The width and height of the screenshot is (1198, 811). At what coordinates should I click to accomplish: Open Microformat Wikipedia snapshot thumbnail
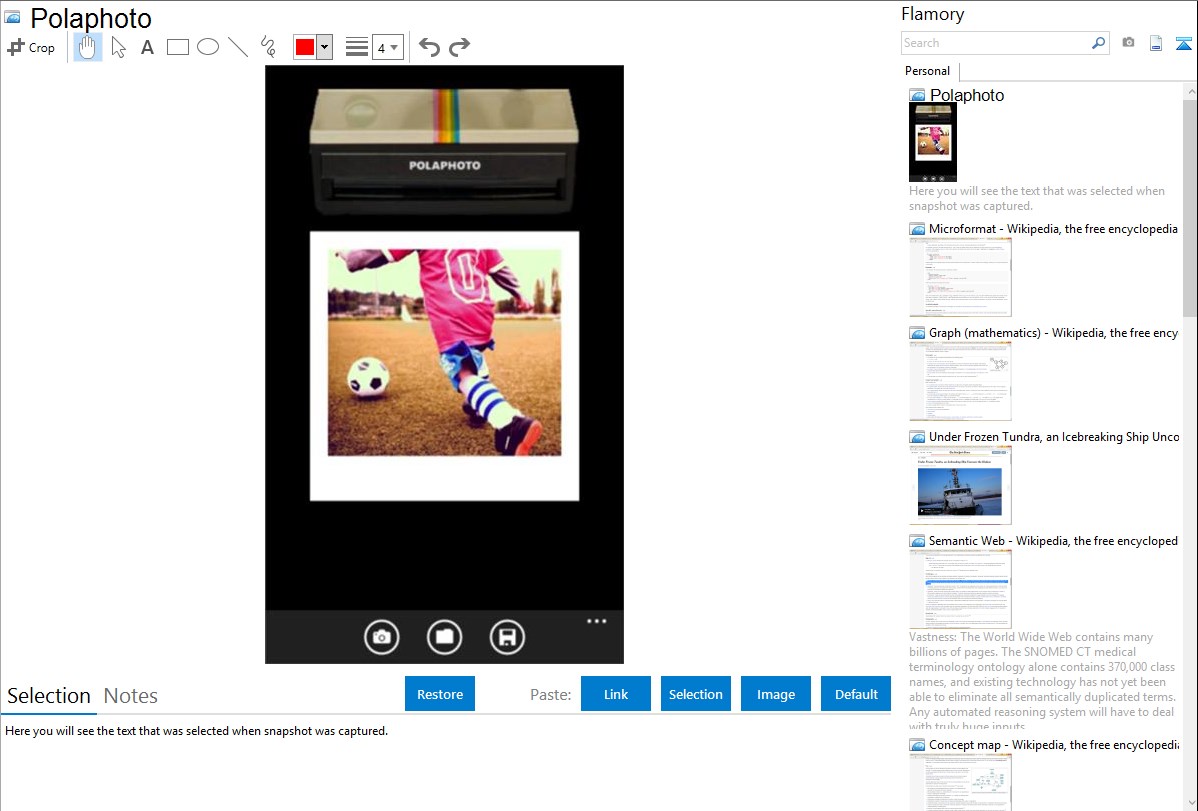coord(960,277)
